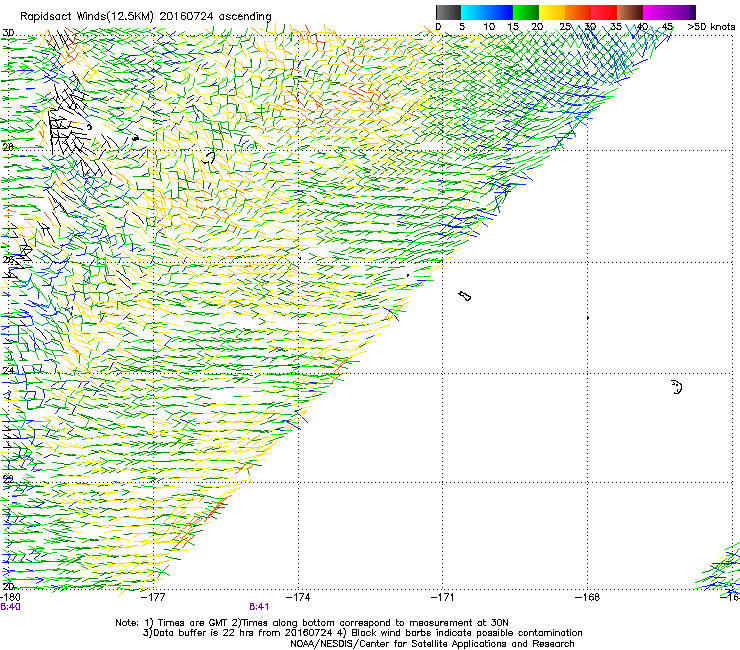Click the purple '8:41' time label
The height and width of the screenshot is (650, 740).
pos(259,607)
